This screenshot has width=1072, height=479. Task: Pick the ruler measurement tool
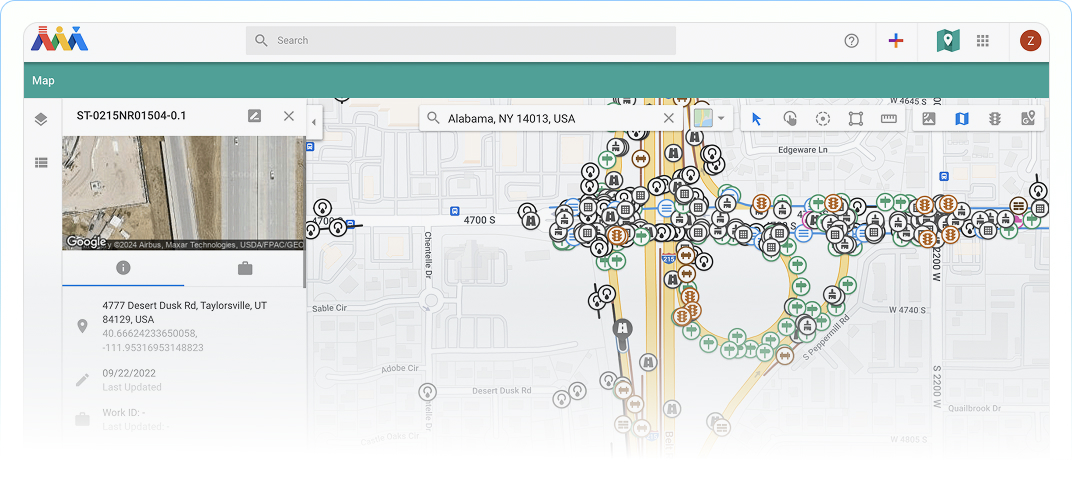click(x=888, y=118)
